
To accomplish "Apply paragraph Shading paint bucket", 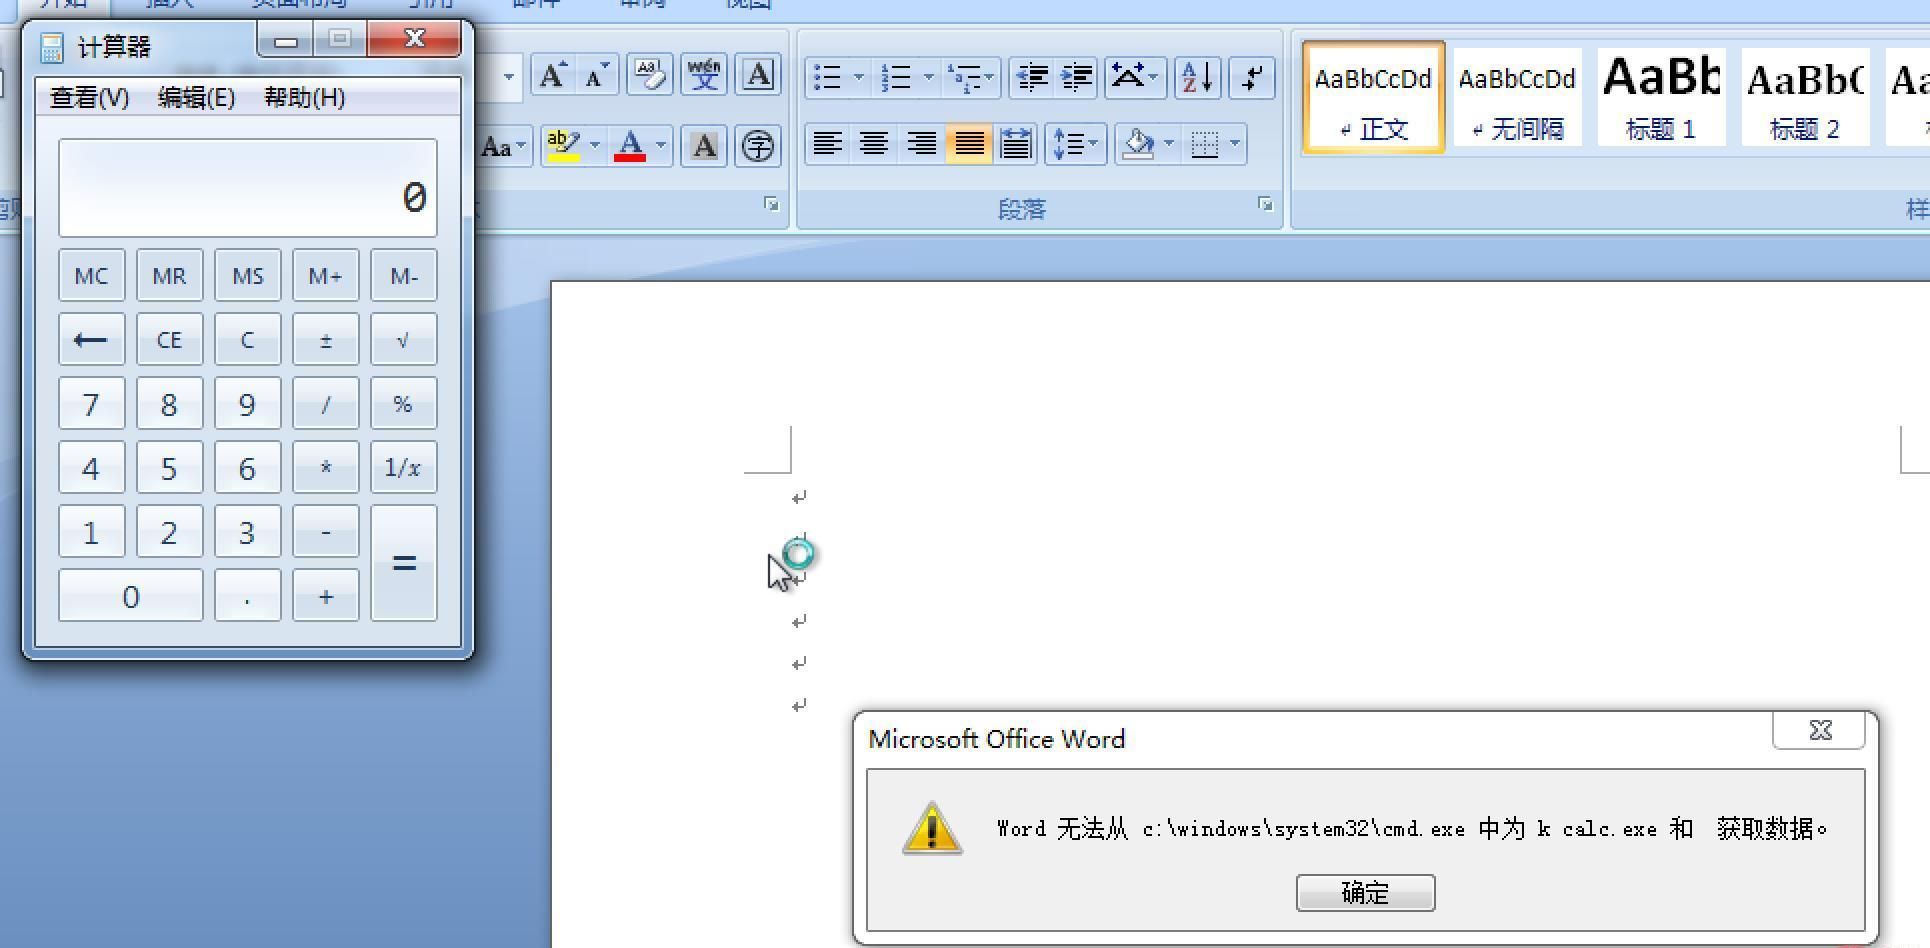I will 1138,144.
